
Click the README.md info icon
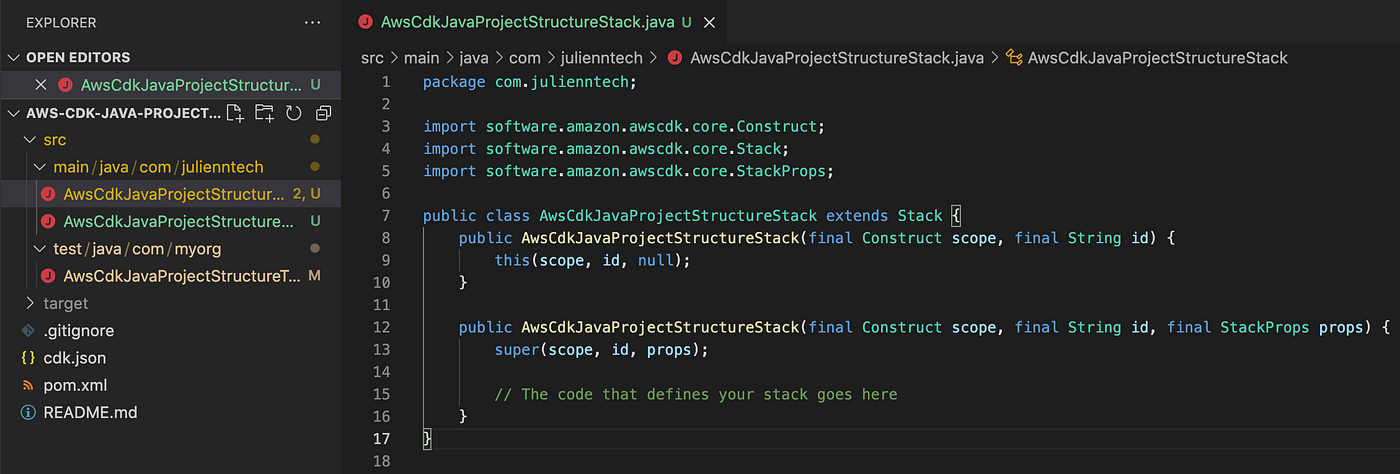coord(28,412)
